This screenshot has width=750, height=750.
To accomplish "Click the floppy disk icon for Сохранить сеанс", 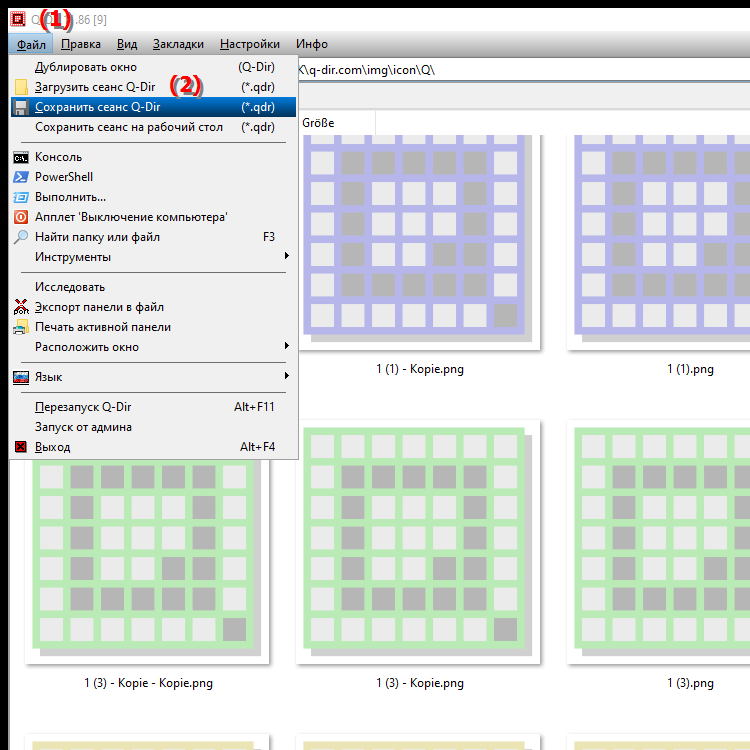I will [21, 107].
